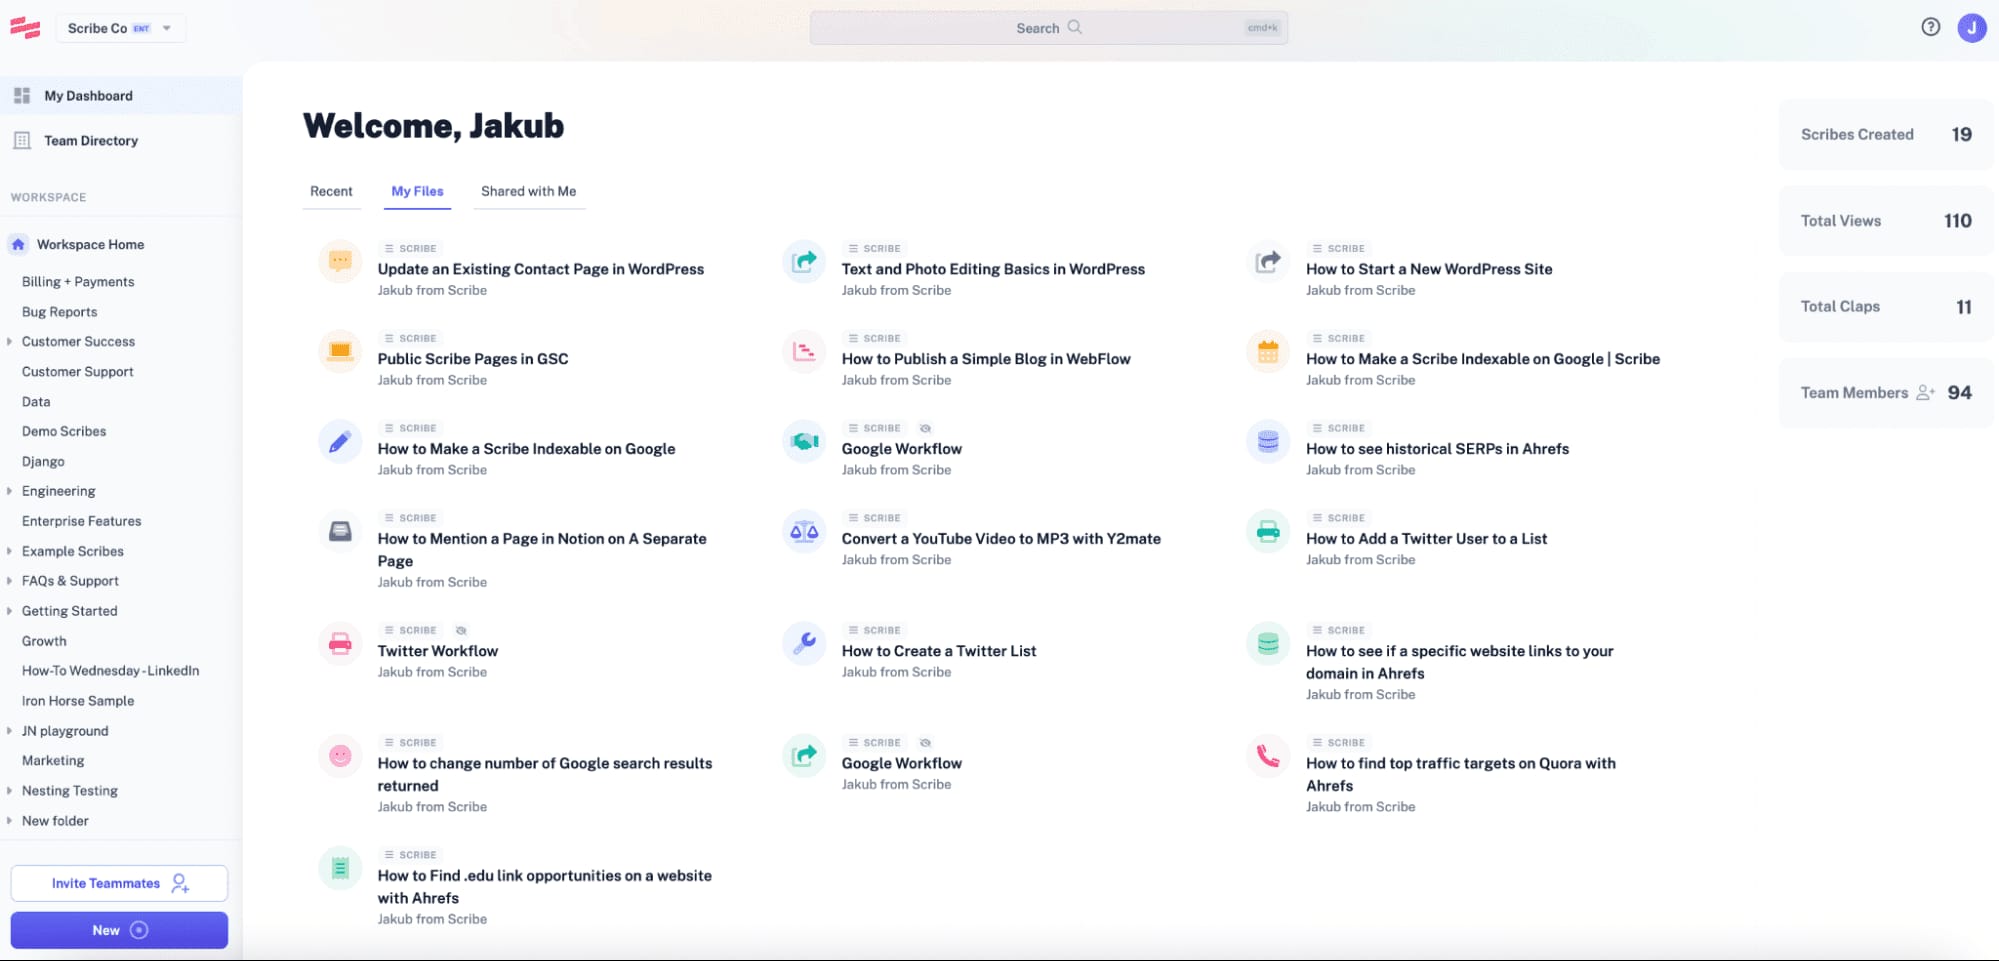This screenshot has width=1999, height=961.
Task: Click the Invite Teammates button
Action: click(x=119, y=883)
